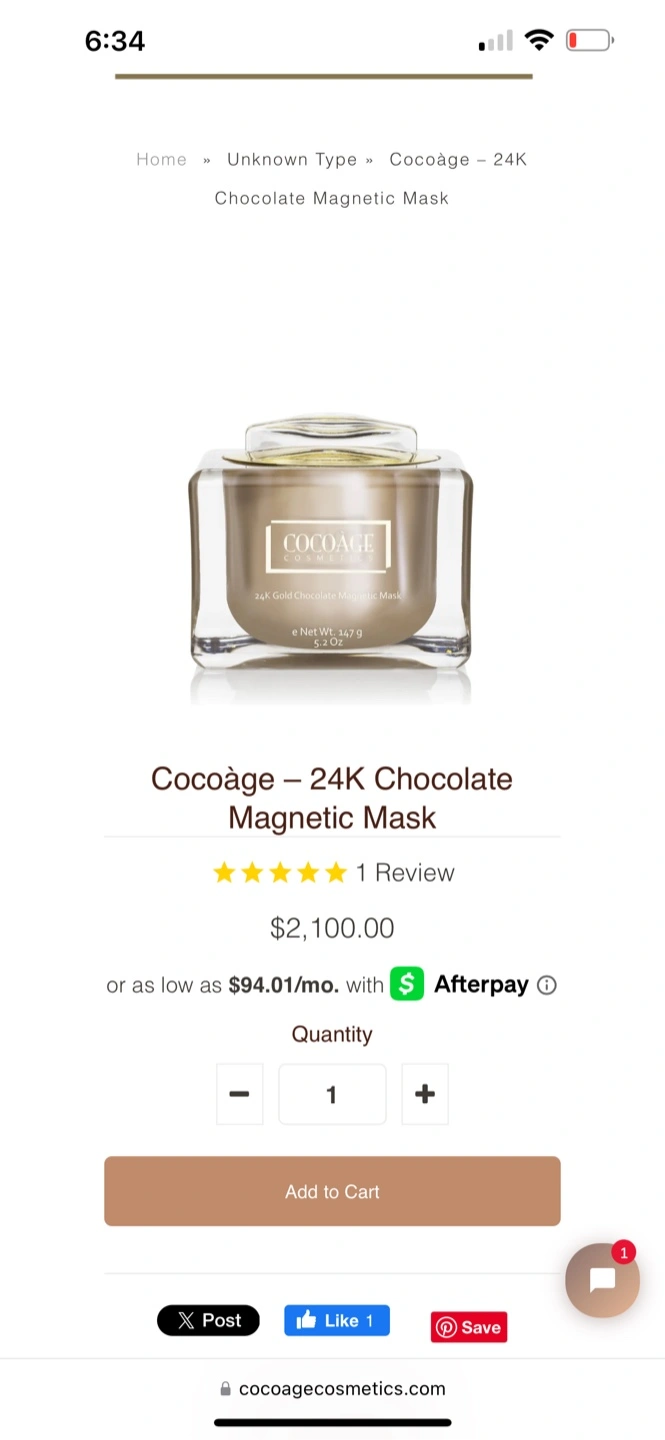
Task: Open the 1 Review link
Action: 405,873
